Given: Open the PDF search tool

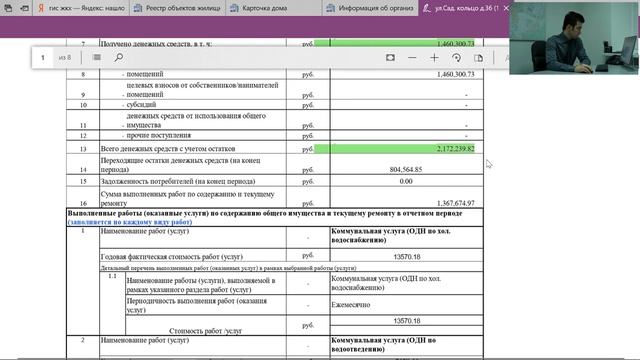Looking at the screenshot, I should [x=119, y=58].
